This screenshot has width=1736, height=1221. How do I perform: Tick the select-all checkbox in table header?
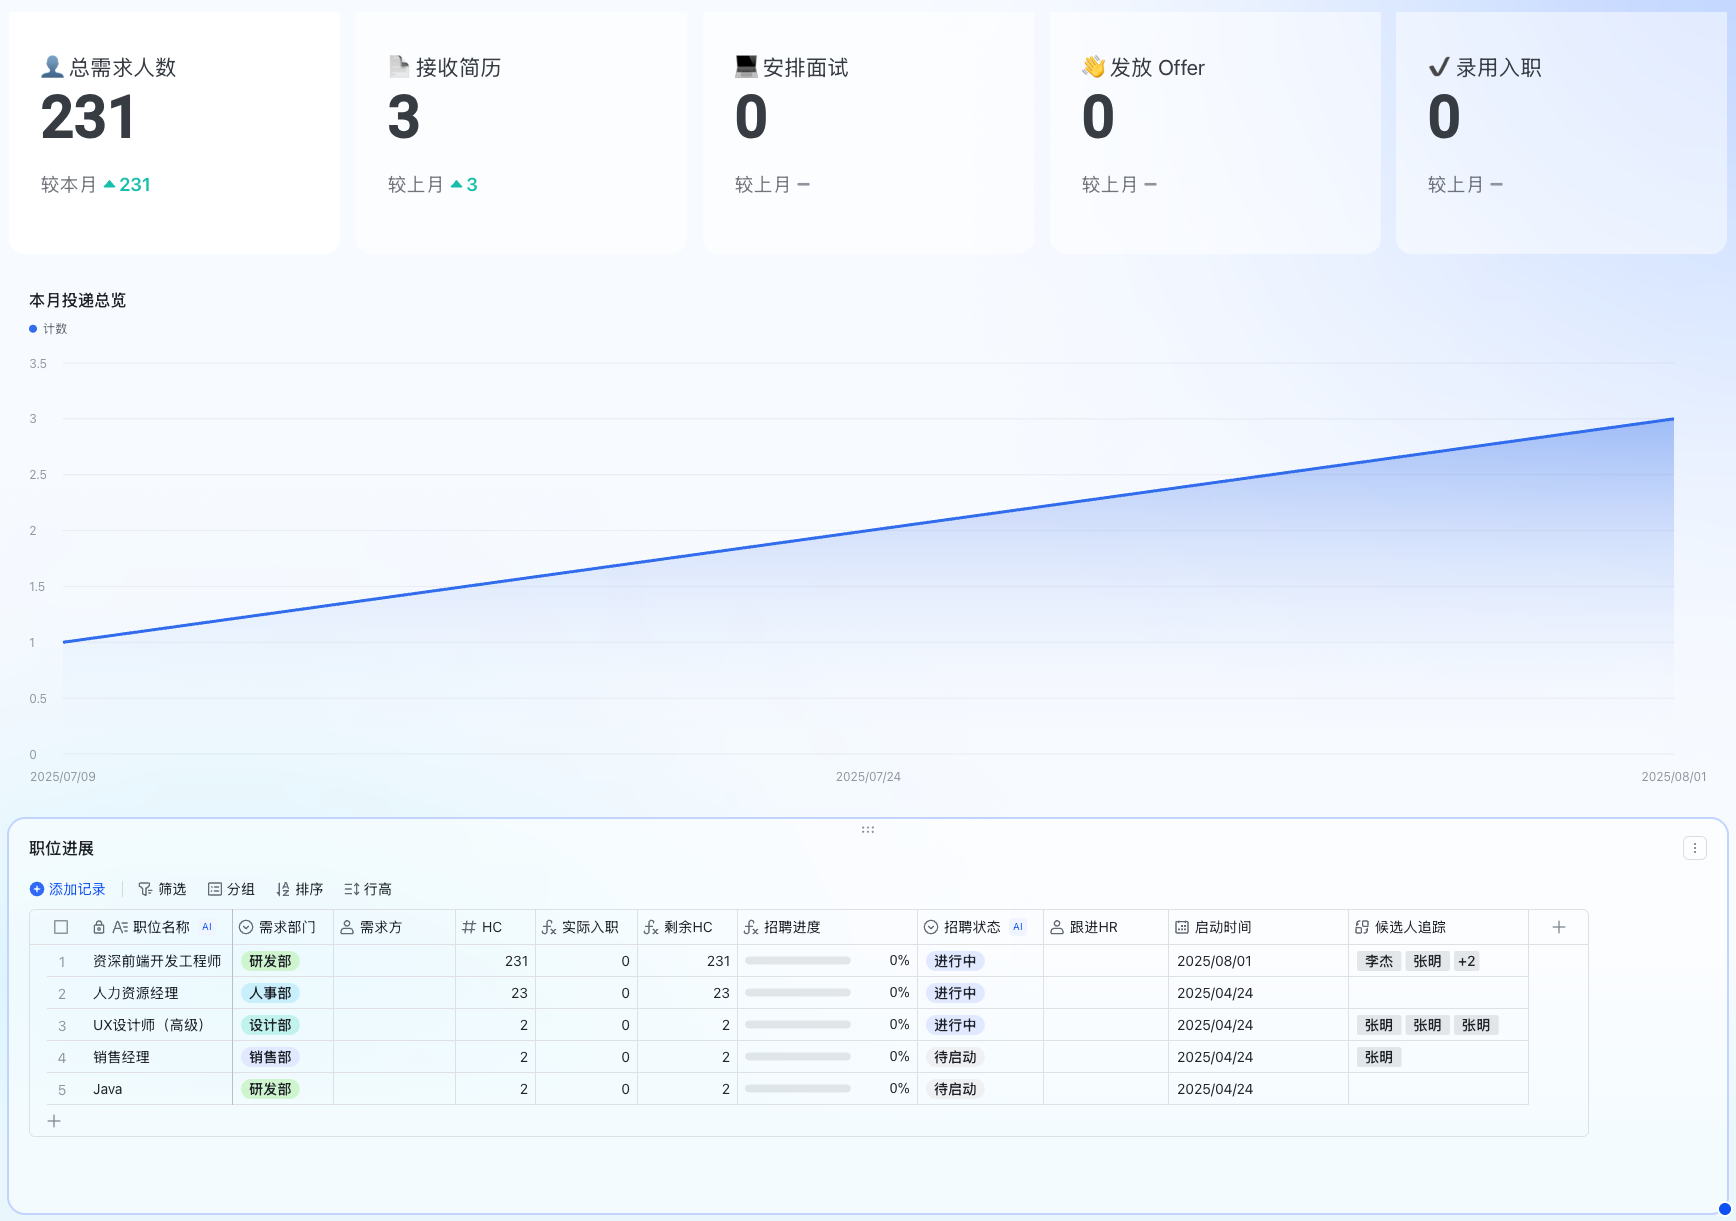[x=61, y=927]
